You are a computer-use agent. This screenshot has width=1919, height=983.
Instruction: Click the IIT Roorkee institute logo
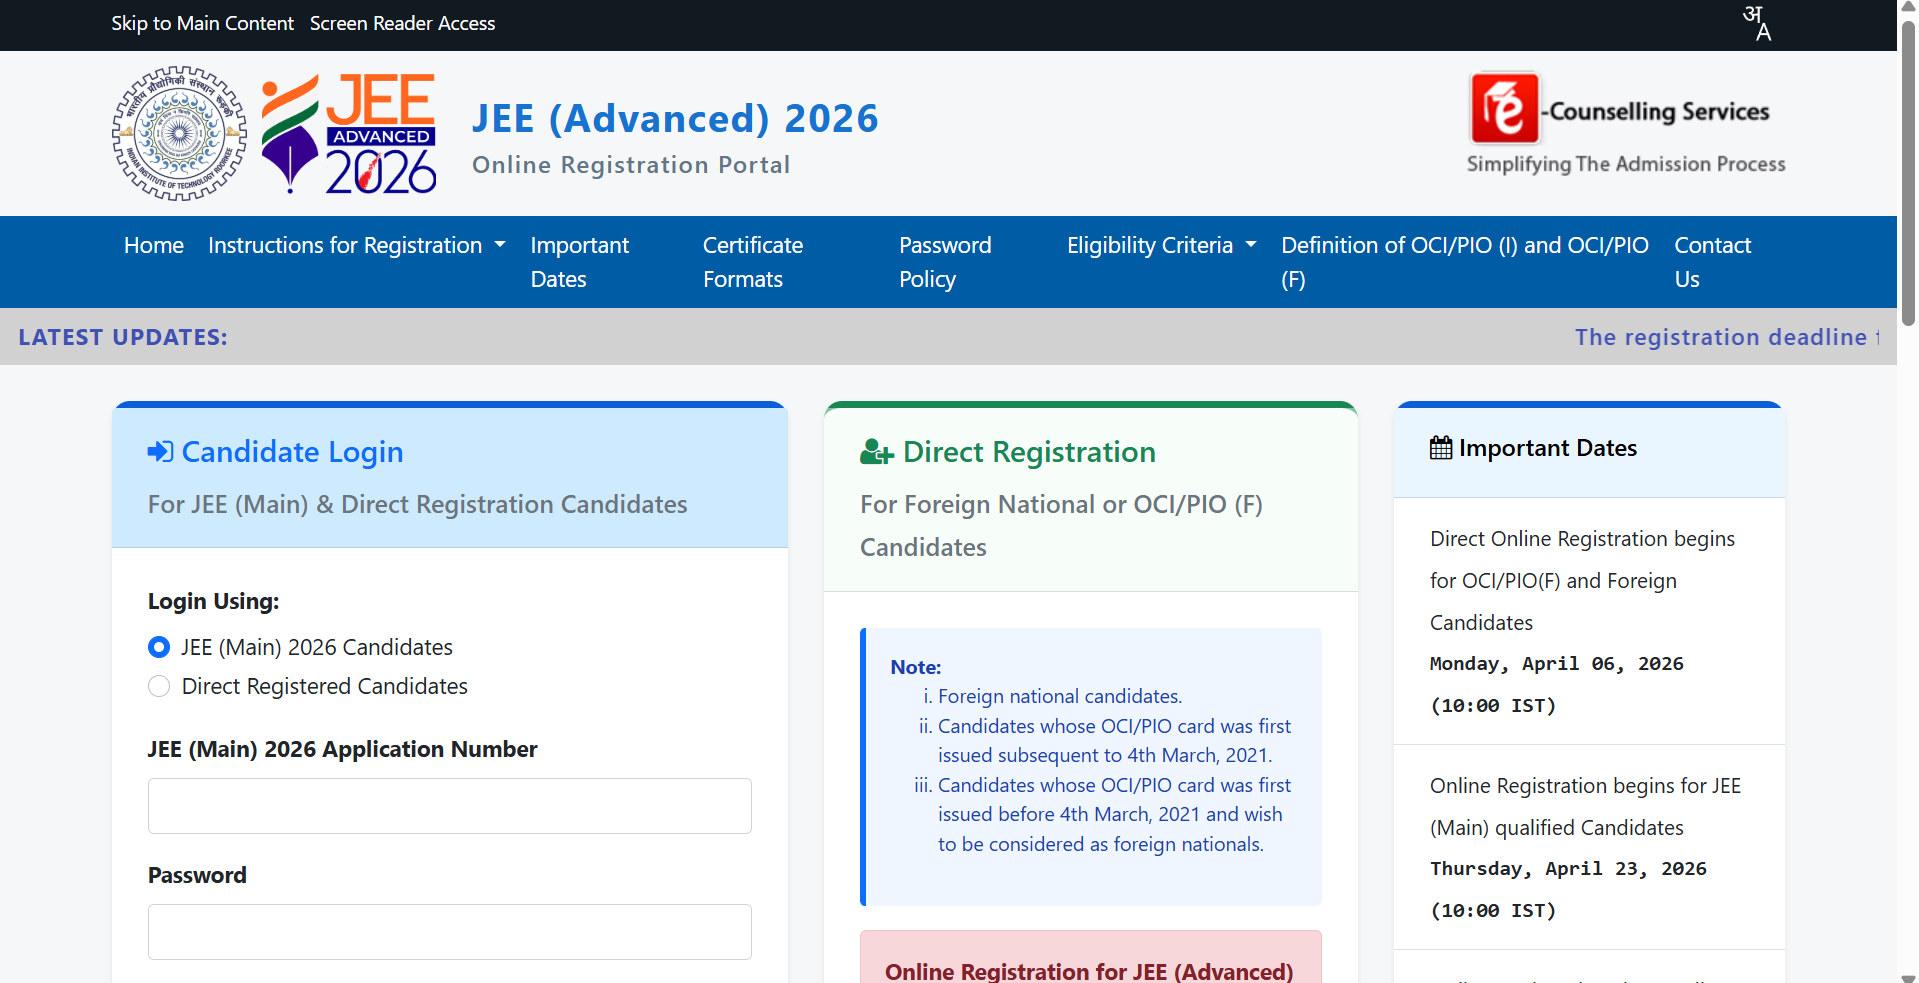coord(180,133)
